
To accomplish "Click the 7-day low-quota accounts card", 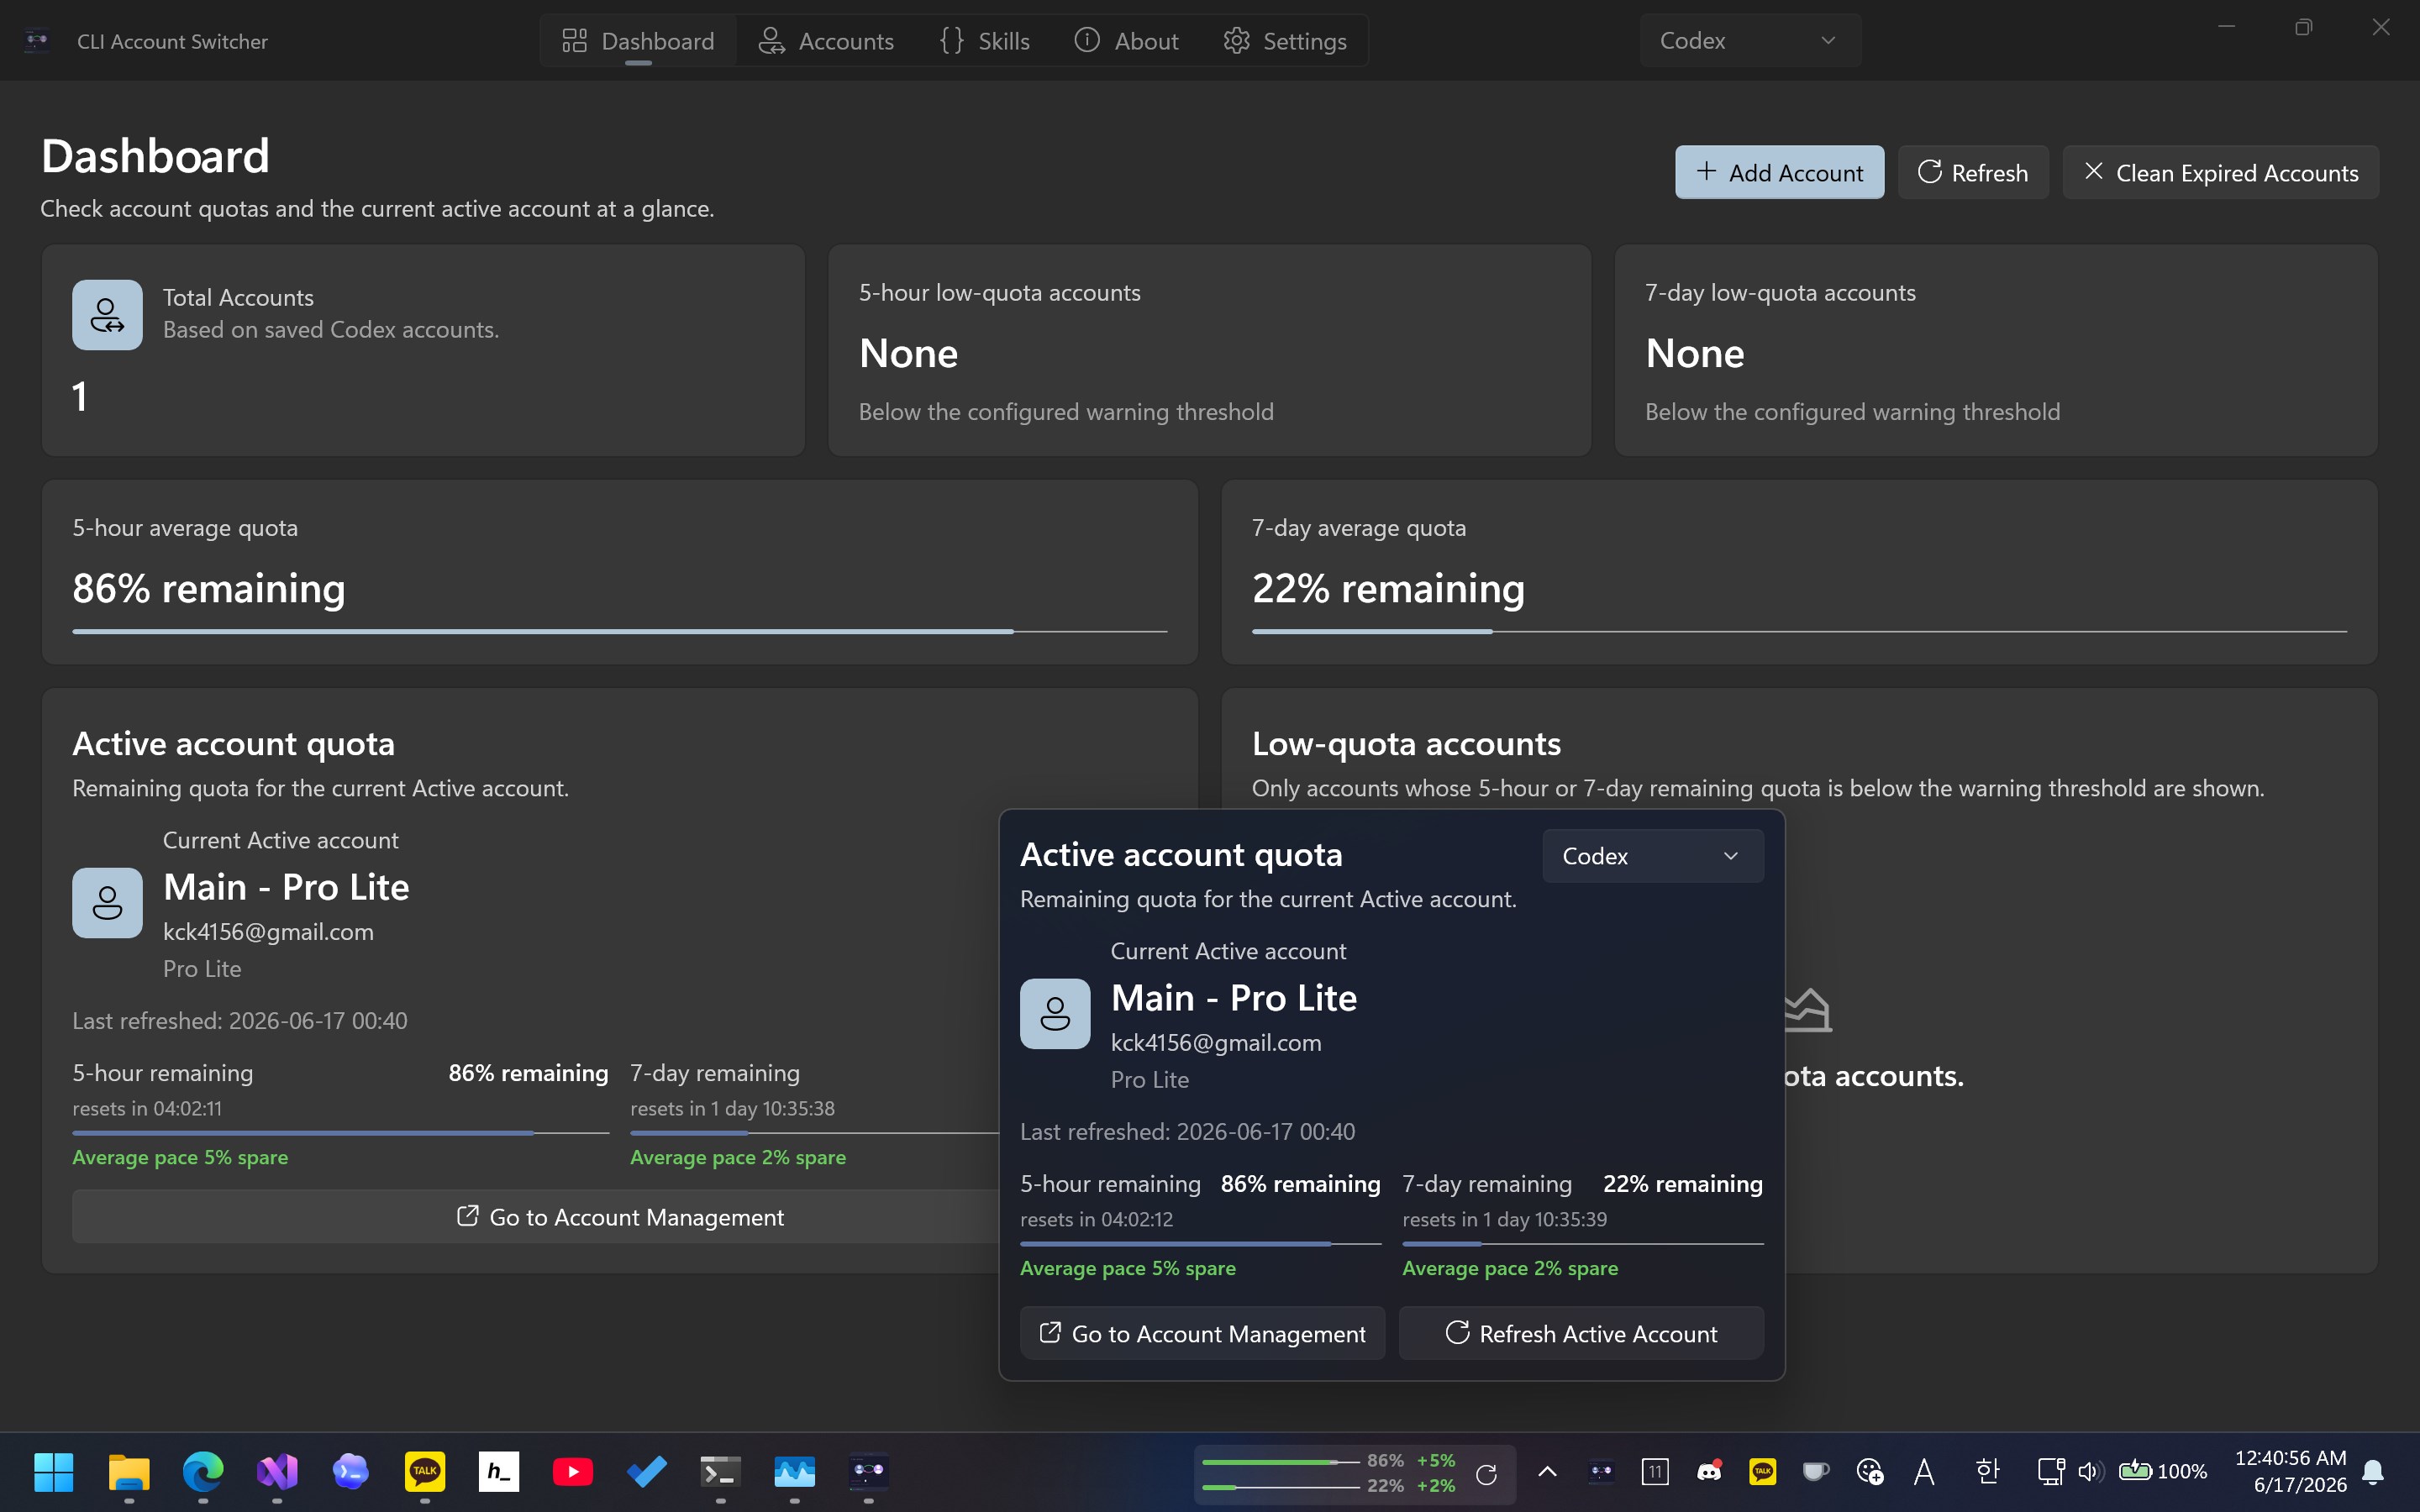I will 1995,350.
